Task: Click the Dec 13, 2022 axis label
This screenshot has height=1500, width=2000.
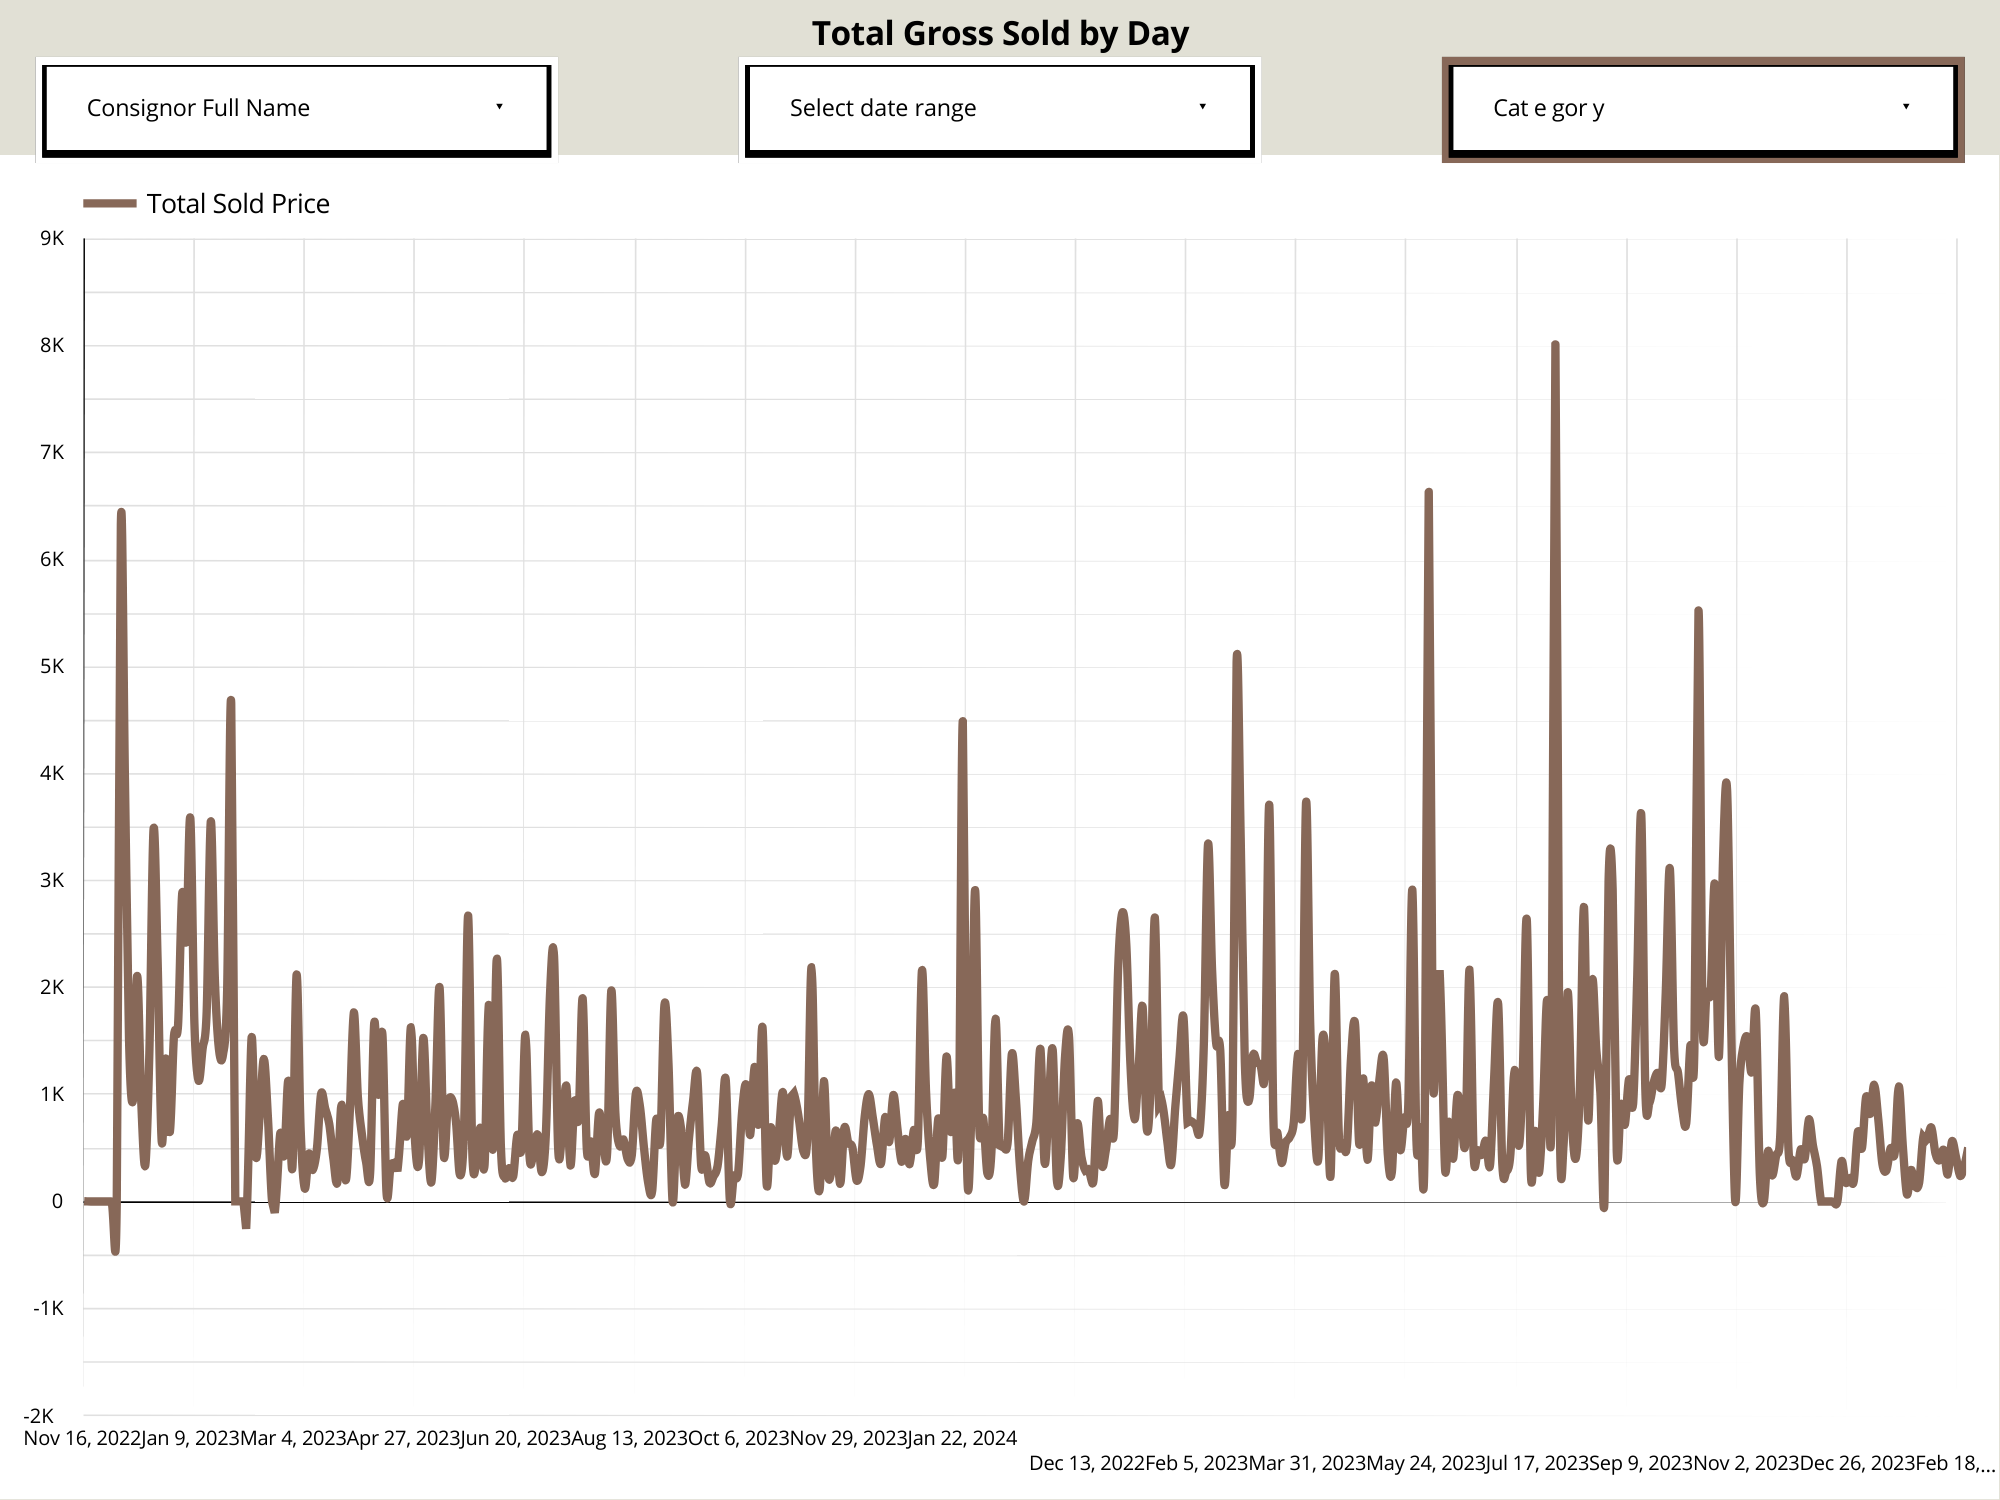Action: coord(1086,1463)
